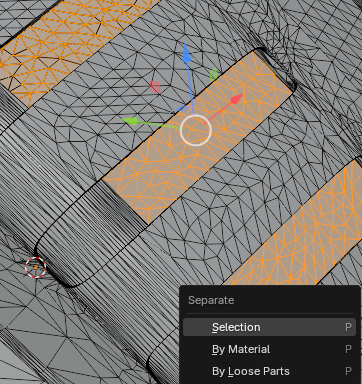Click the green Y-axis gizmo arrow
This screenshot has width=362, height=384.
(x=130, y=121)
